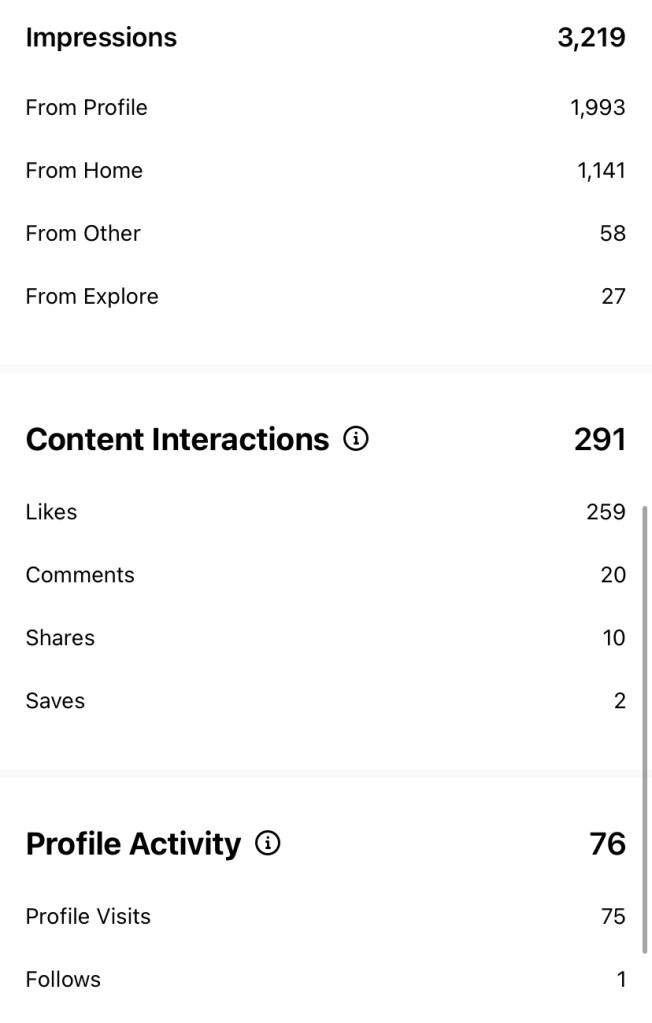Tap info icon beside Content Interactions
Viewport: 652px width, 1023px height.
pos(355,439)
